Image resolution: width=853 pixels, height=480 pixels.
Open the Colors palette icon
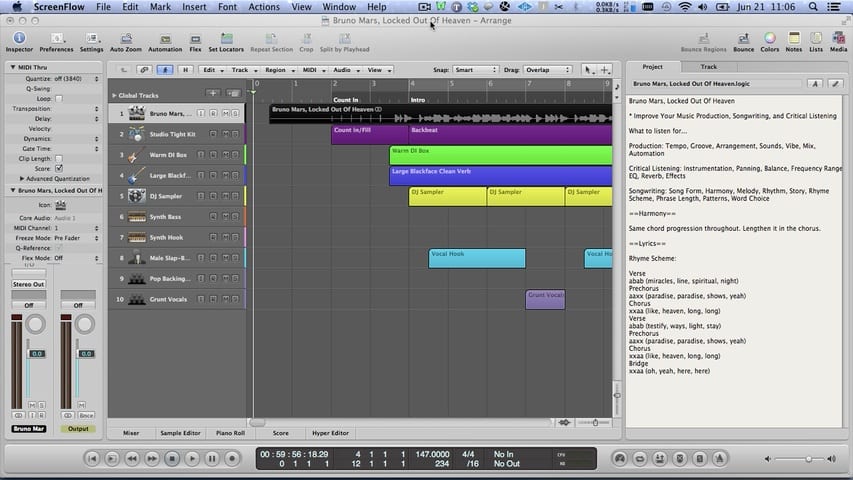click(769, 38)
